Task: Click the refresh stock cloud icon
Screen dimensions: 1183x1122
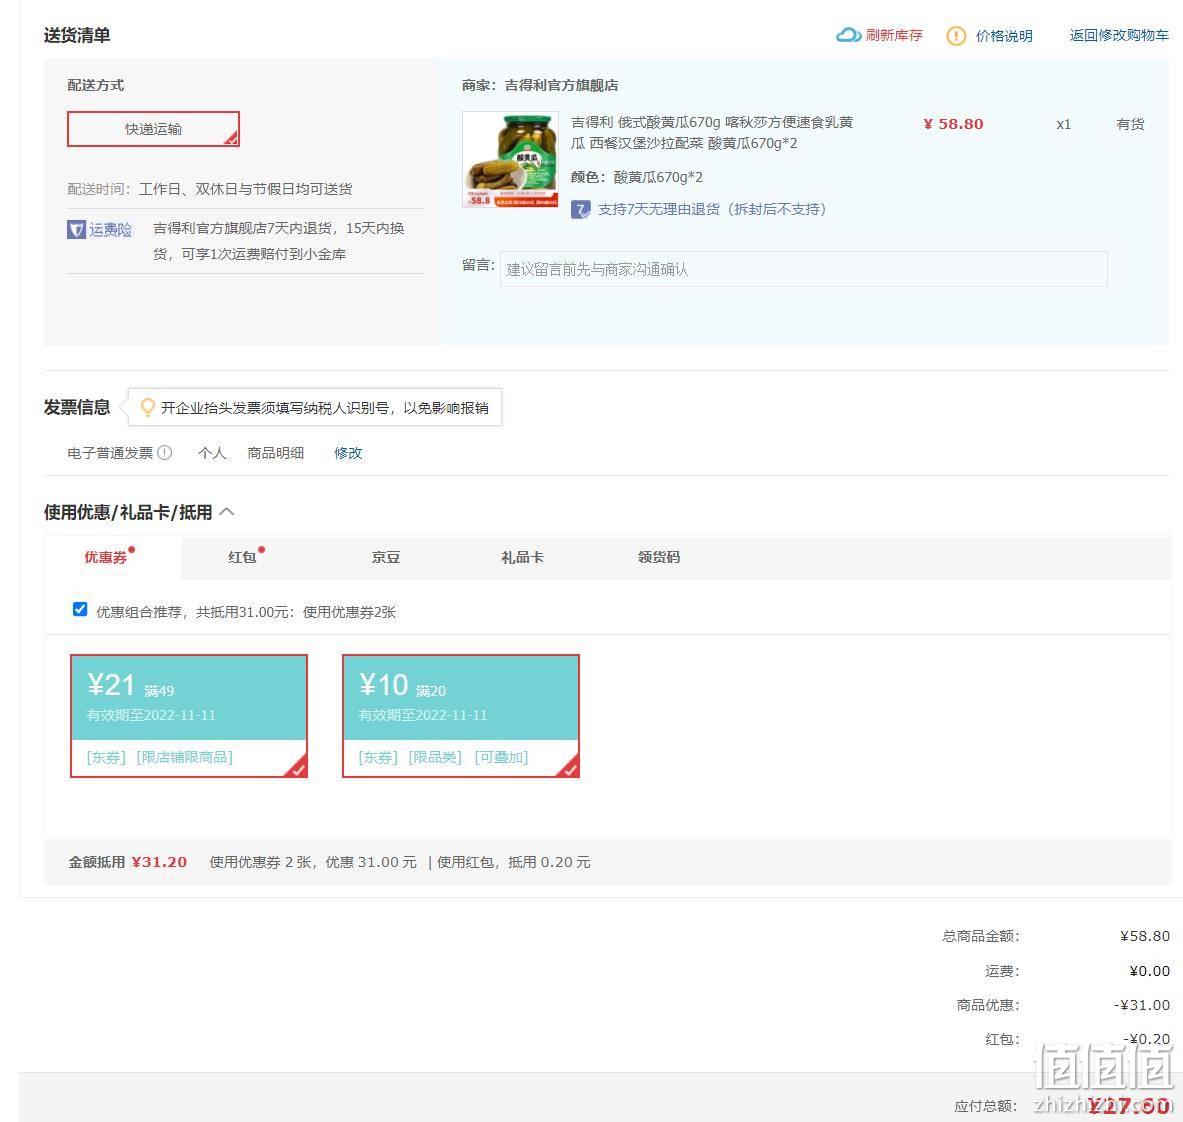Action: pos(848,35)
